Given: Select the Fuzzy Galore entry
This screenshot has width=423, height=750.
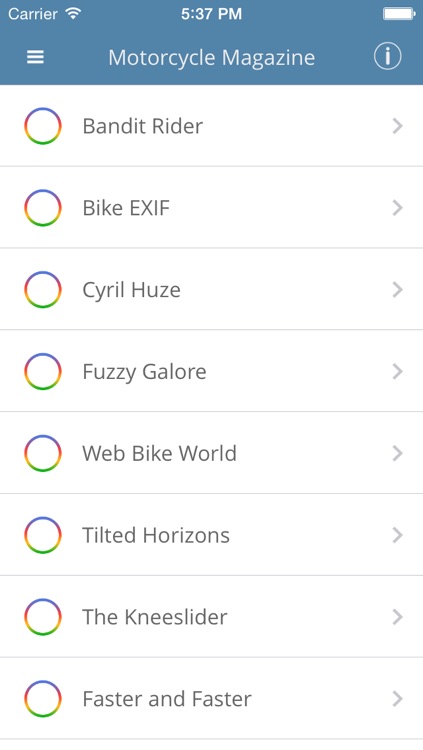Looking at the screenshot, I should (x=212, y=371).
